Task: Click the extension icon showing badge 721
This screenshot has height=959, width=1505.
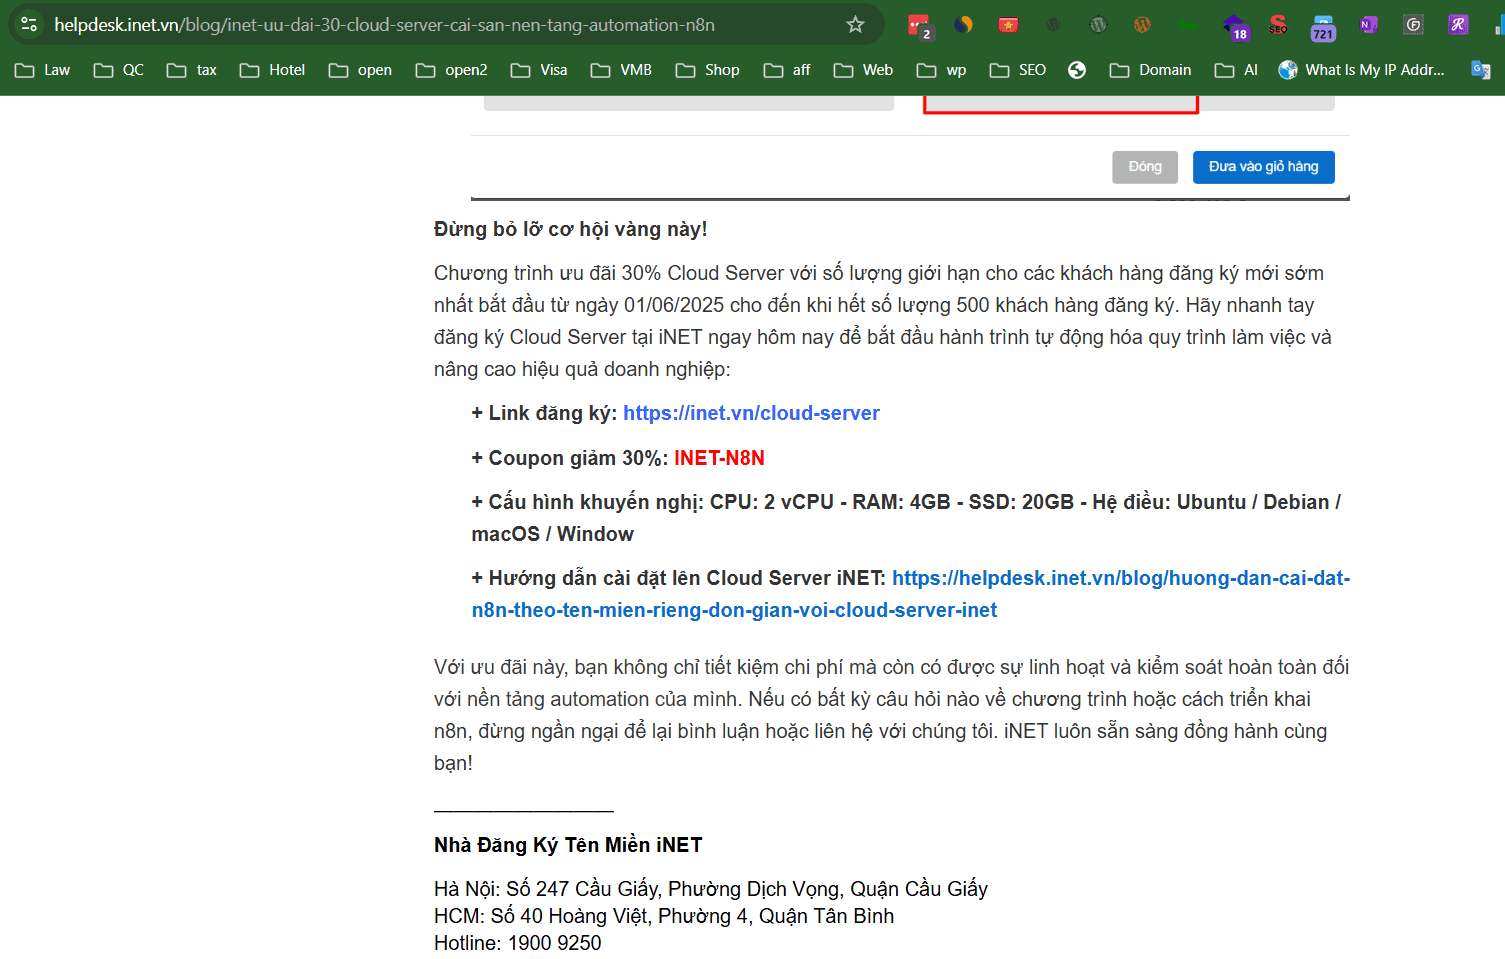Action: (1322, 25)
